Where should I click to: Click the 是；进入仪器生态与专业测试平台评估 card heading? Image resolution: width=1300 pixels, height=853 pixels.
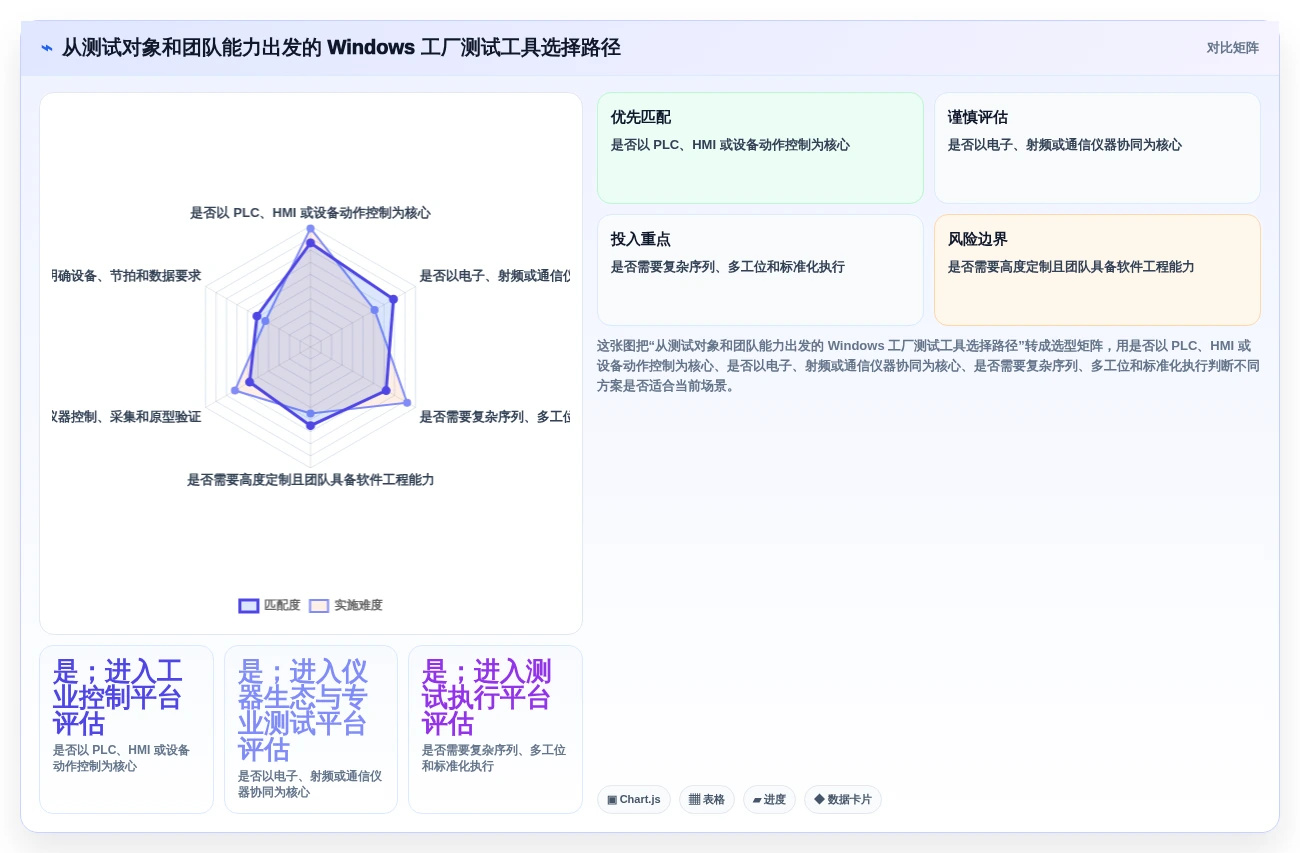[303, 710]
